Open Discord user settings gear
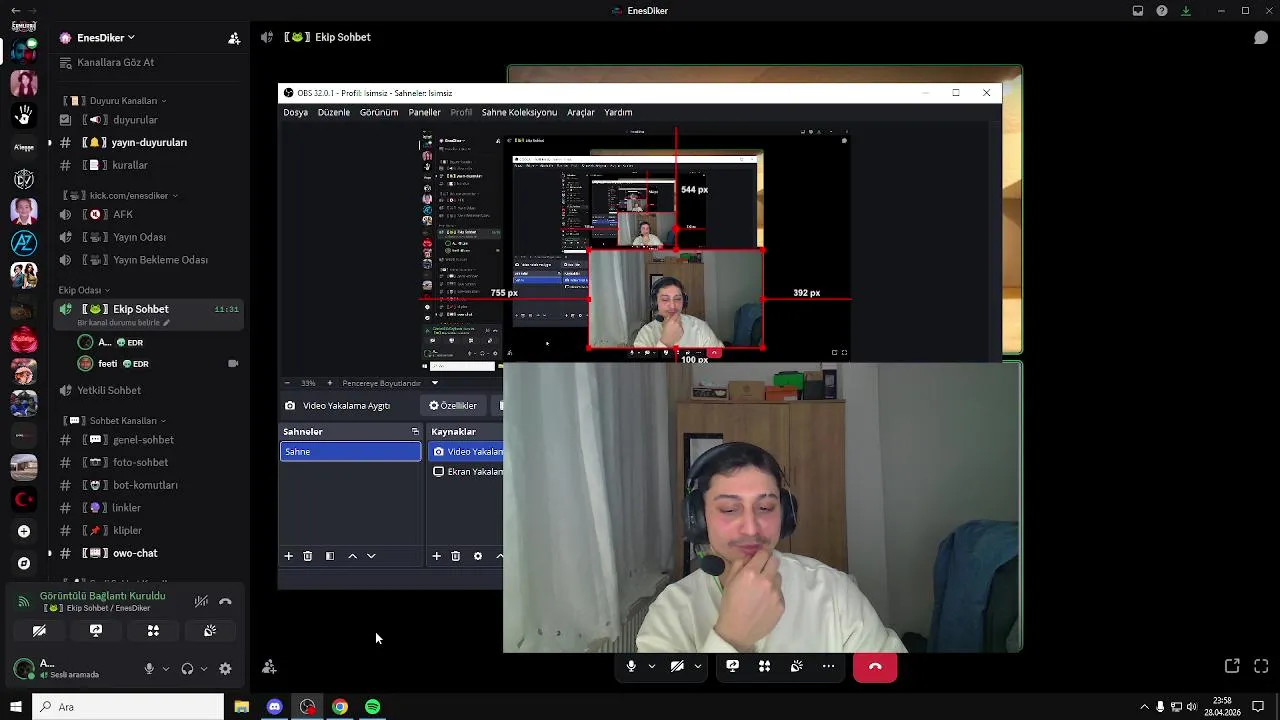 [x=225, y=669]
